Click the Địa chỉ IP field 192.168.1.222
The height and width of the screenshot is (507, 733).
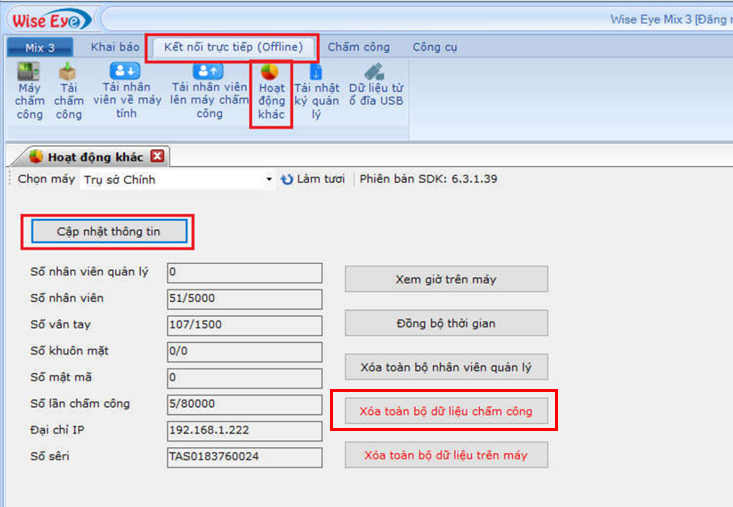(x=244, y=431)
